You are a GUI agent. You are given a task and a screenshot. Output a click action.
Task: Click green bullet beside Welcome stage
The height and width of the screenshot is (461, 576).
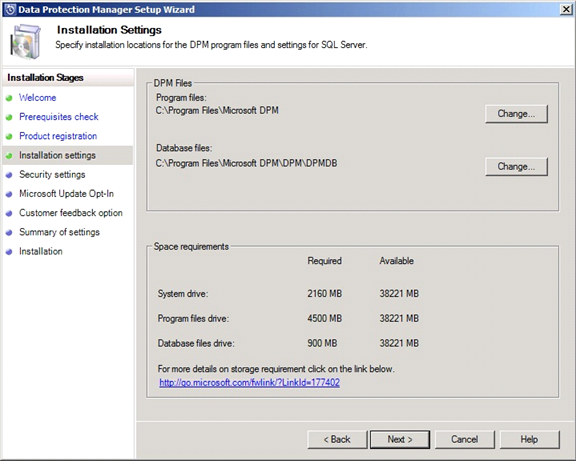coord(9,98)
